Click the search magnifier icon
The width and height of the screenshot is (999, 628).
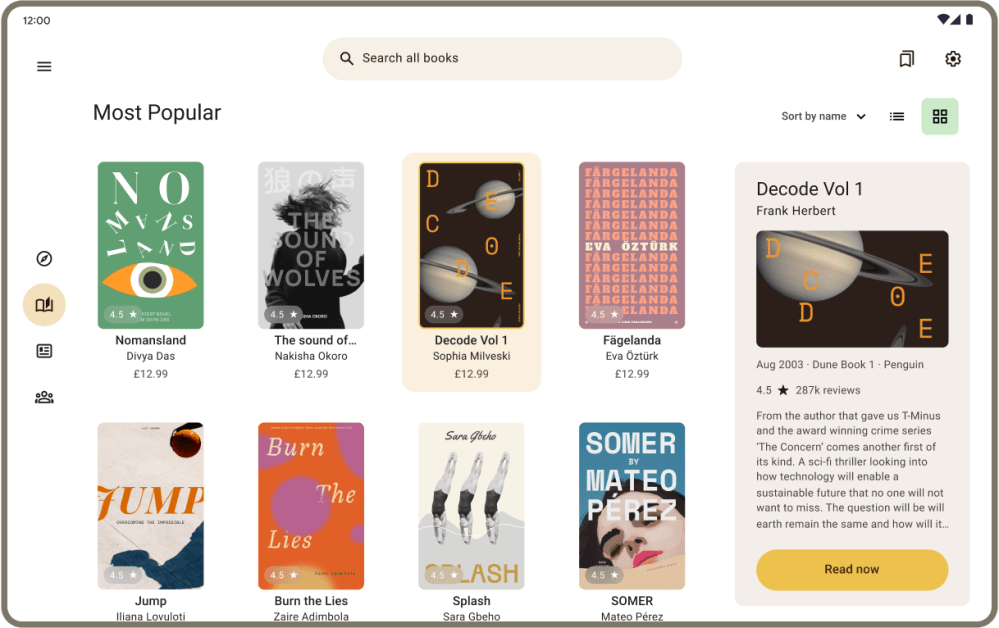pyautogui.click(x=347, y=59)
